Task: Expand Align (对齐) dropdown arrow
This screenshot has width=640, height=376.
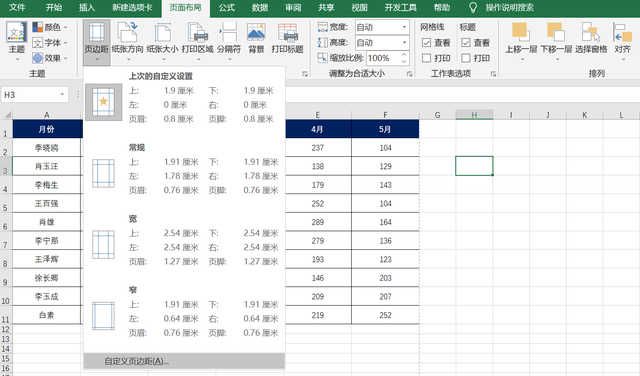Action: tap(623, 60)
